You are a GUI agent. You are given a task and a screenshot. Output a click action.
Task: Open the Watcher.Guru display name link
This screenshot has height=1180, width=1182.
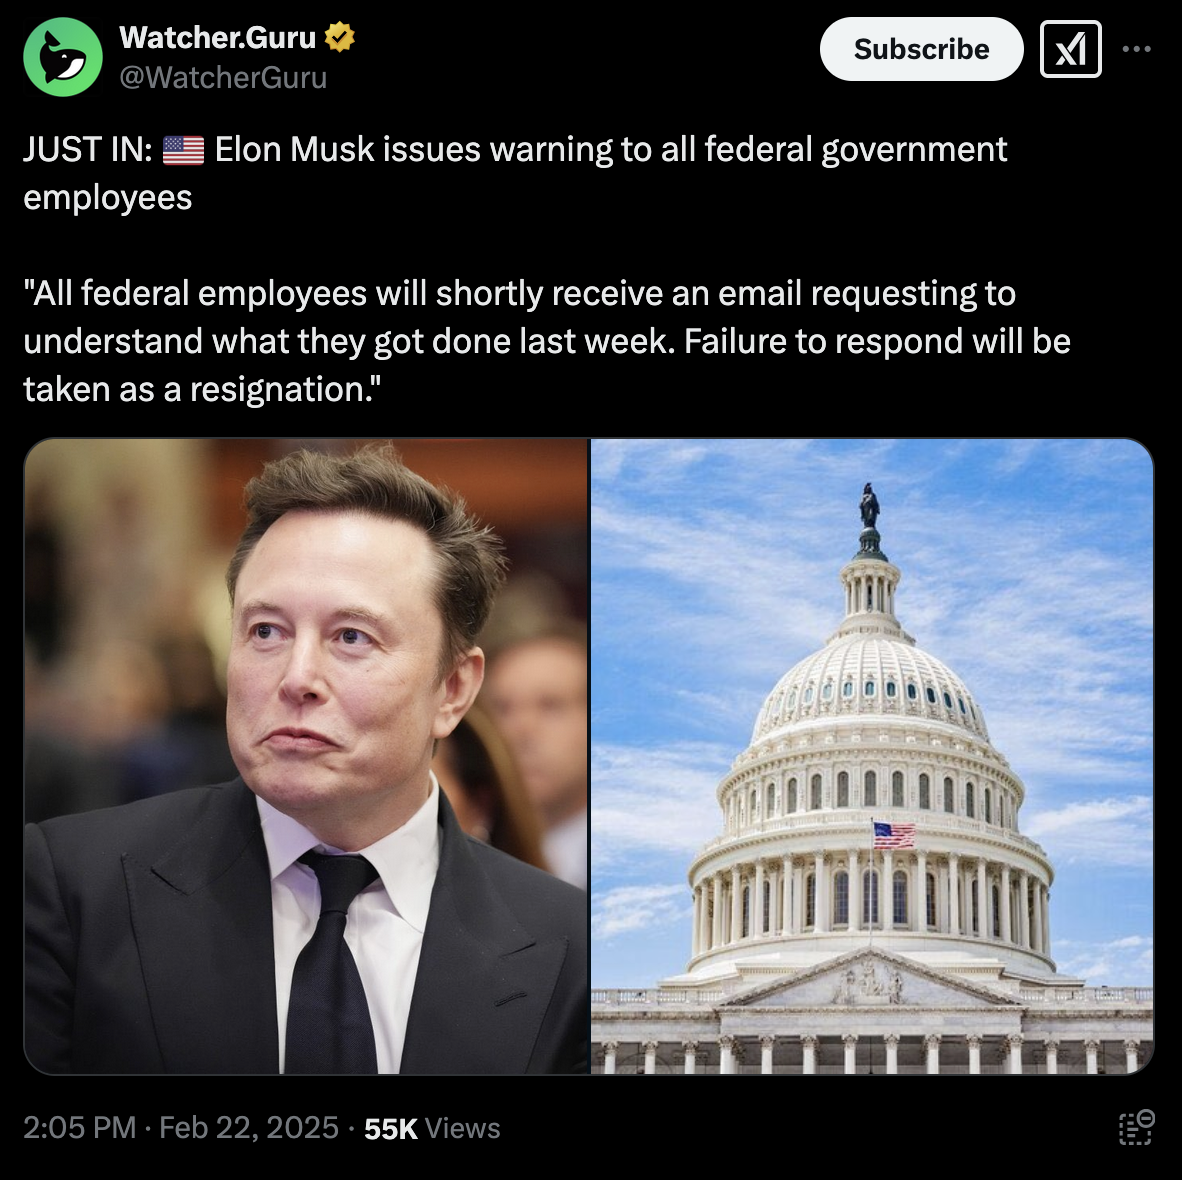(x=217, y=38)
